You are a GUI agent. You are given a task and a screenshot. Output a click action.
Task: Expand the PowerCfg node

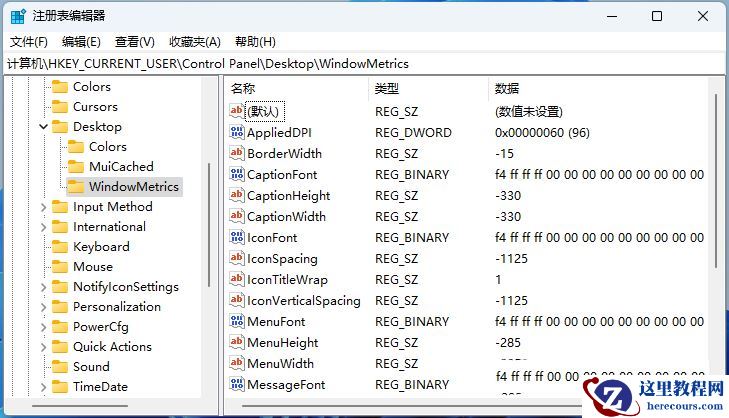click(43, 326)
